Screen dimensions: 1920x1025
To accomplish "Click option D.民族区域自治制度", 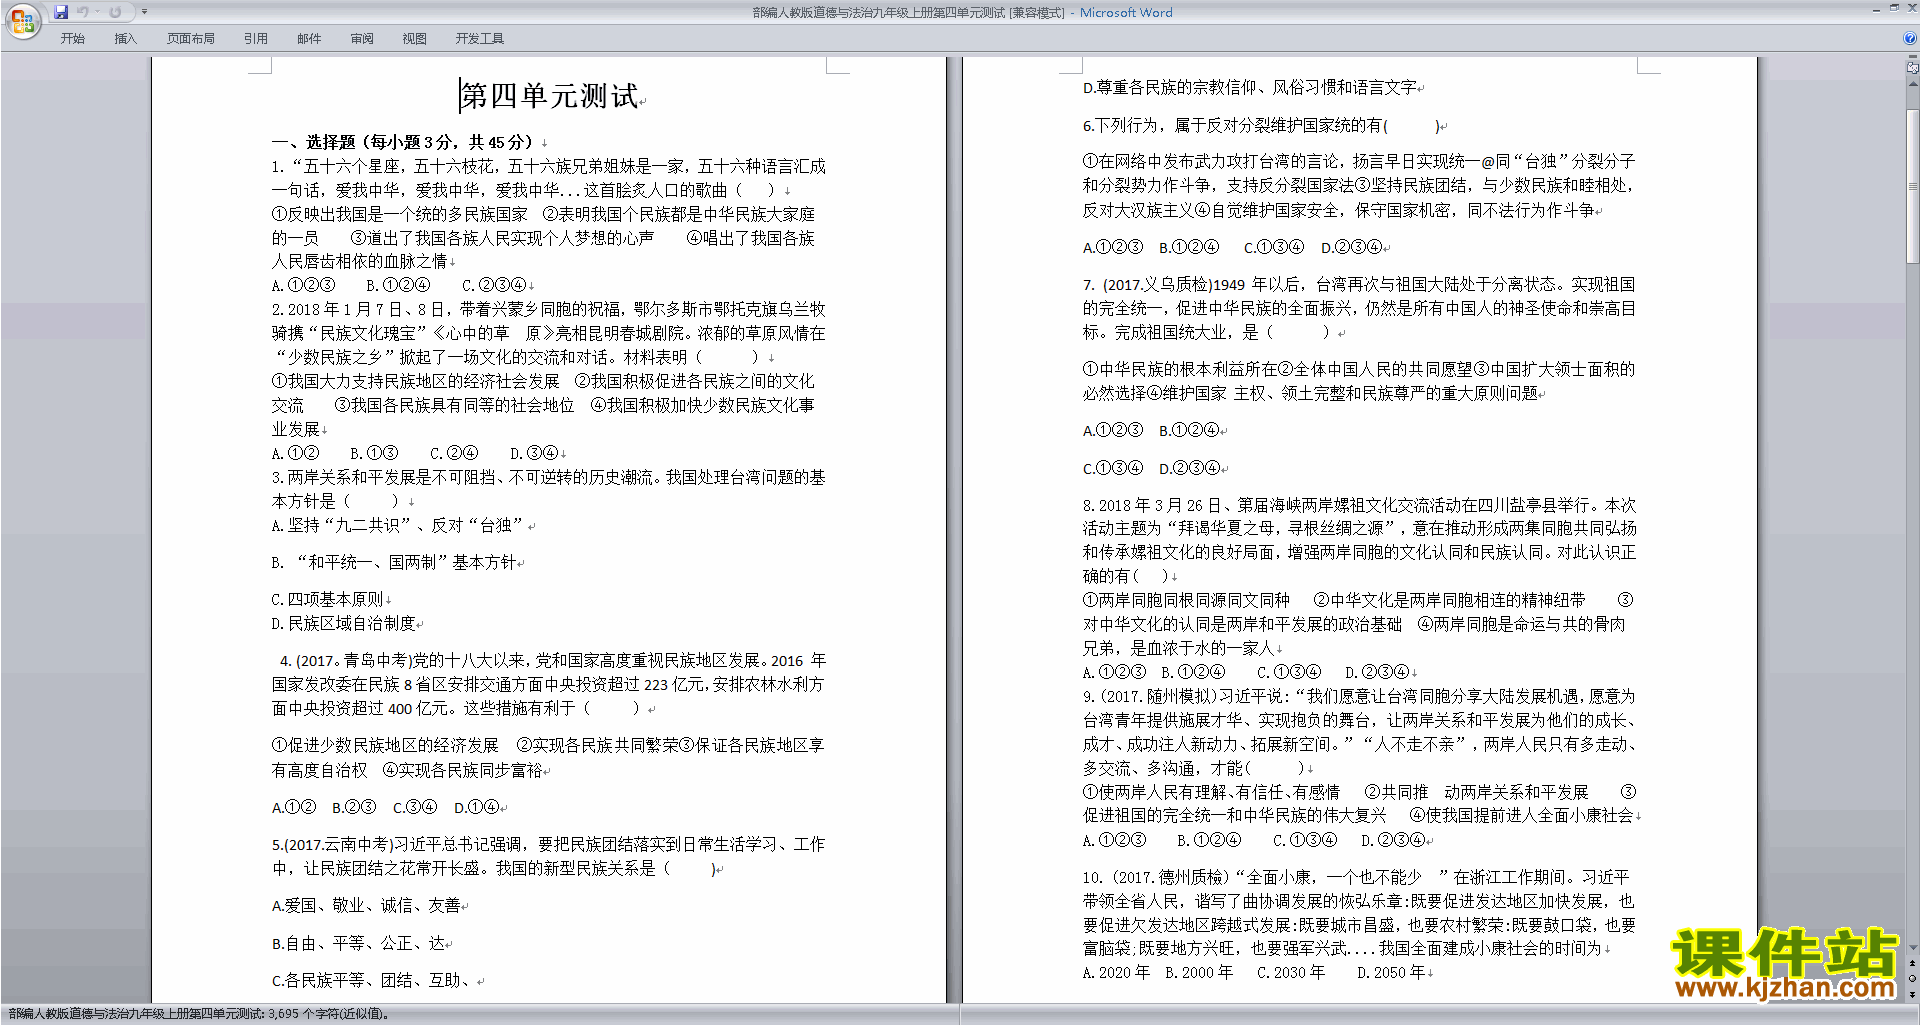I will 344,623.
